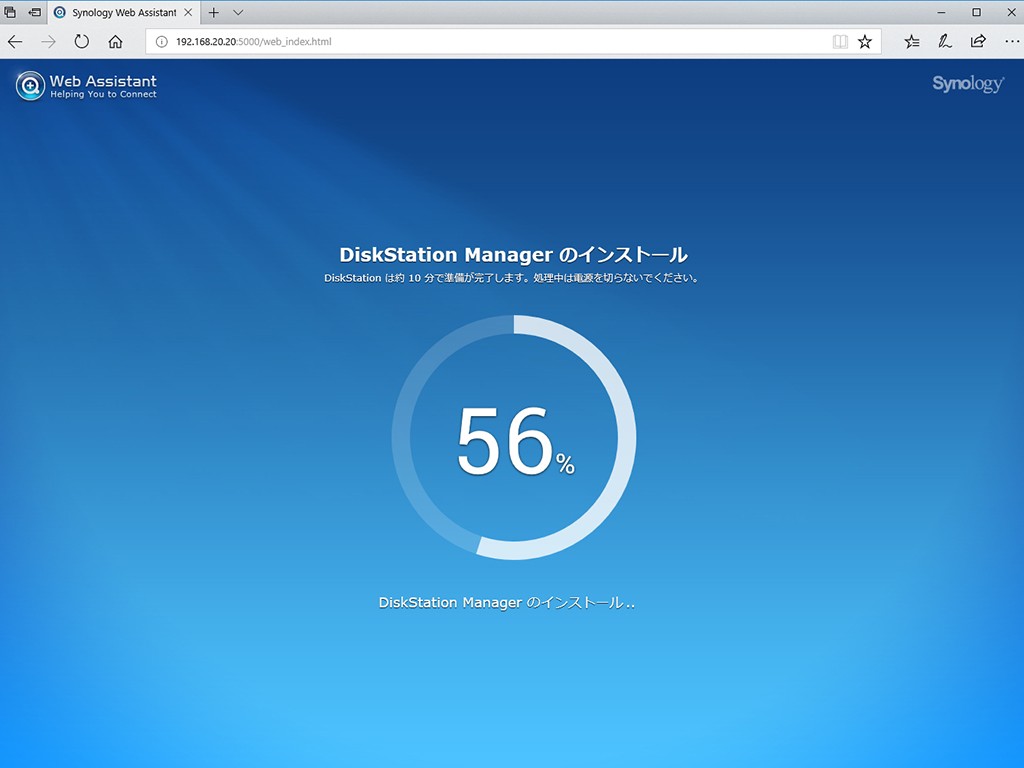Click the browser Back arrow
This screenshot has height=768, width=1024.
[x=15, y=42]
